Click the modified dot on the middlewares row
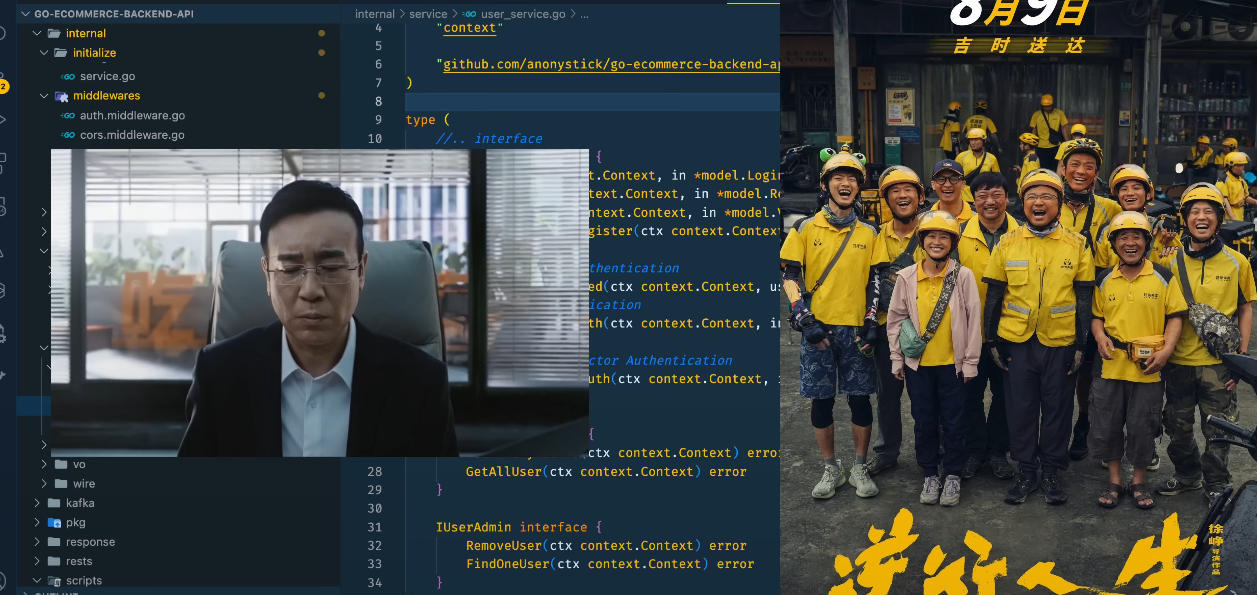 [321, 96]
